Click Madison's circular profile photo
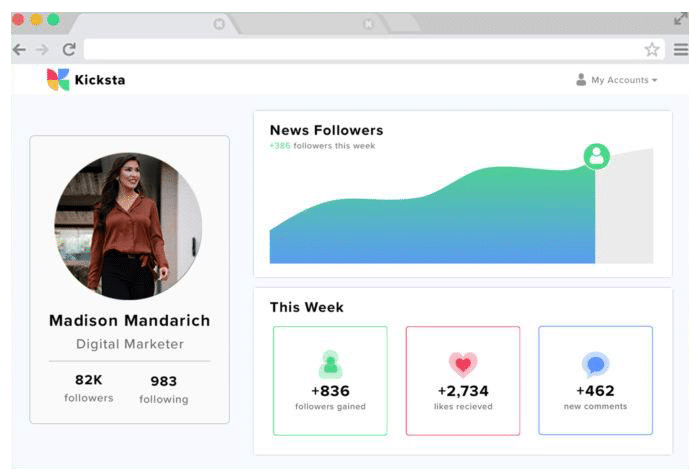This screenshot has width=700, height=469. 128,226
